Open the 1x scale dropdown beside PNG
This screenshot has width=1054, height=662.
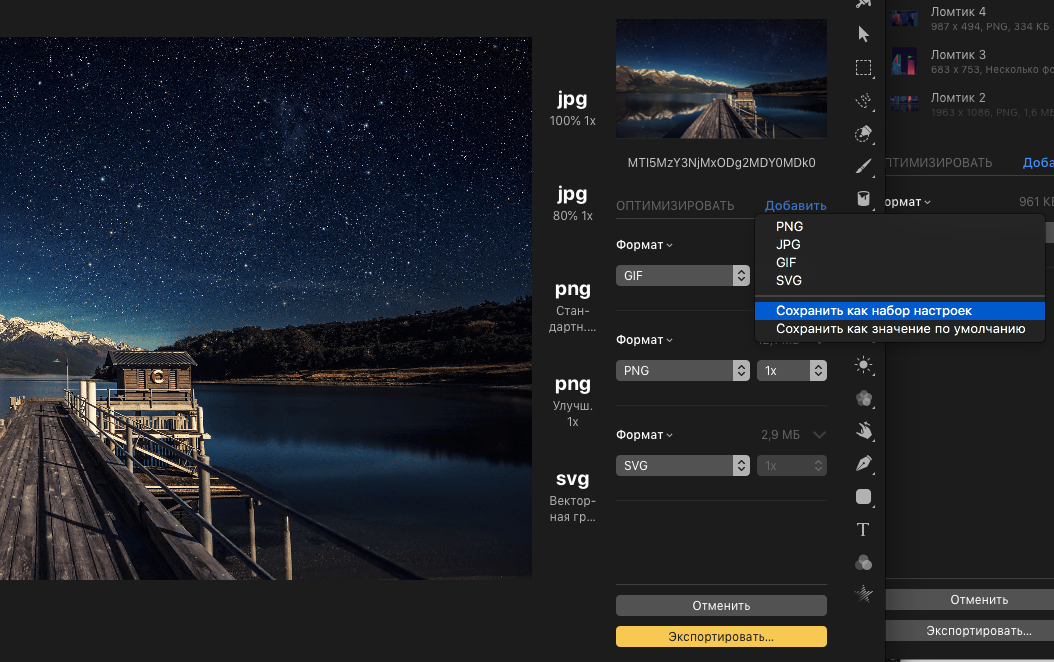[x=791, y=370]
